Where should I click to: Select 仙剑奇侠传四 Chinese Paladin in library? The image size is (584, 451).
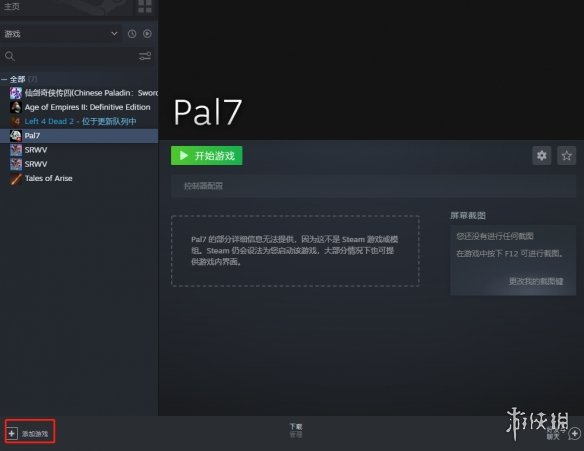(79, 93)
